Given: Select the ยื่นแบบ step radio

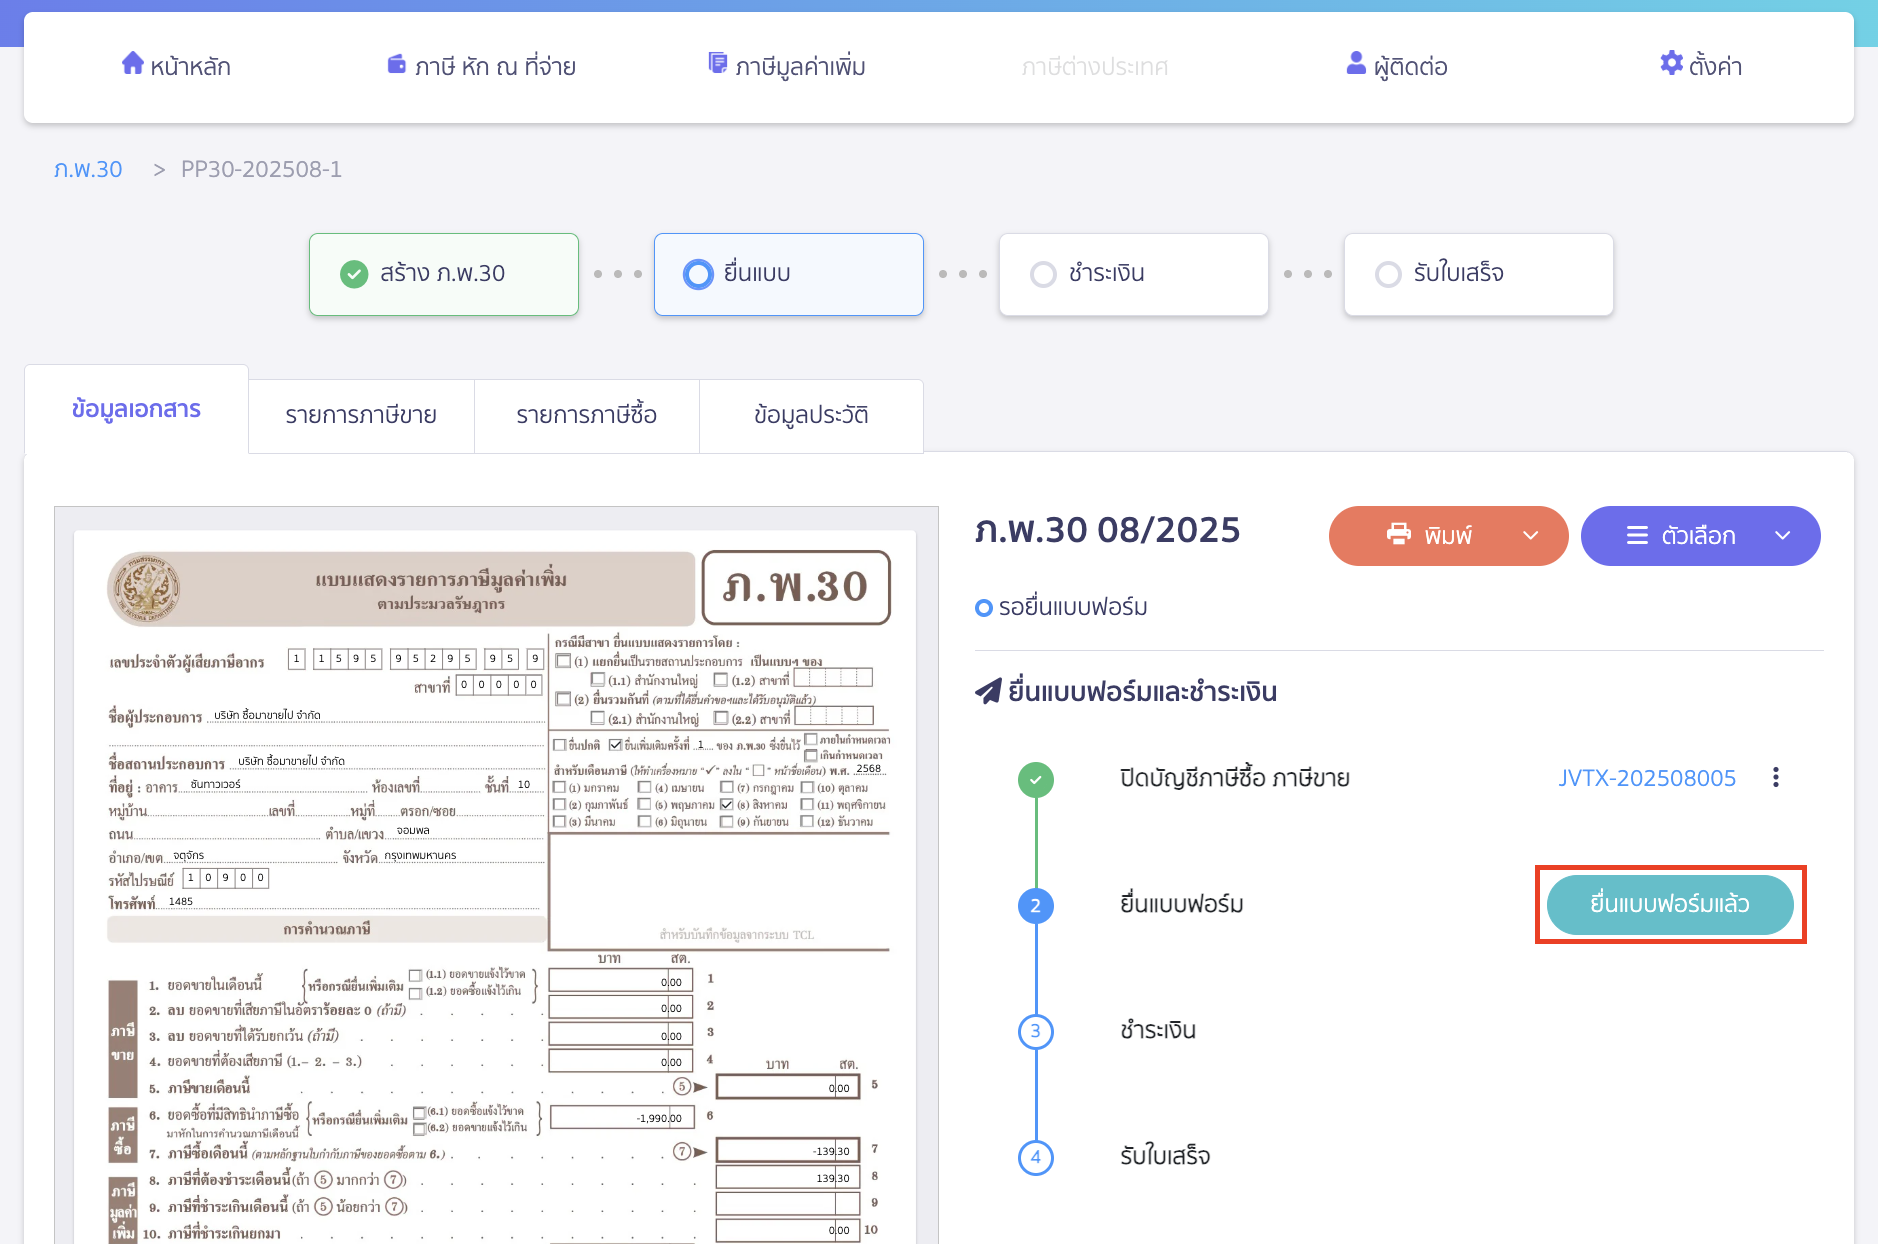Looking at the screenshot, I should [697, 274].
